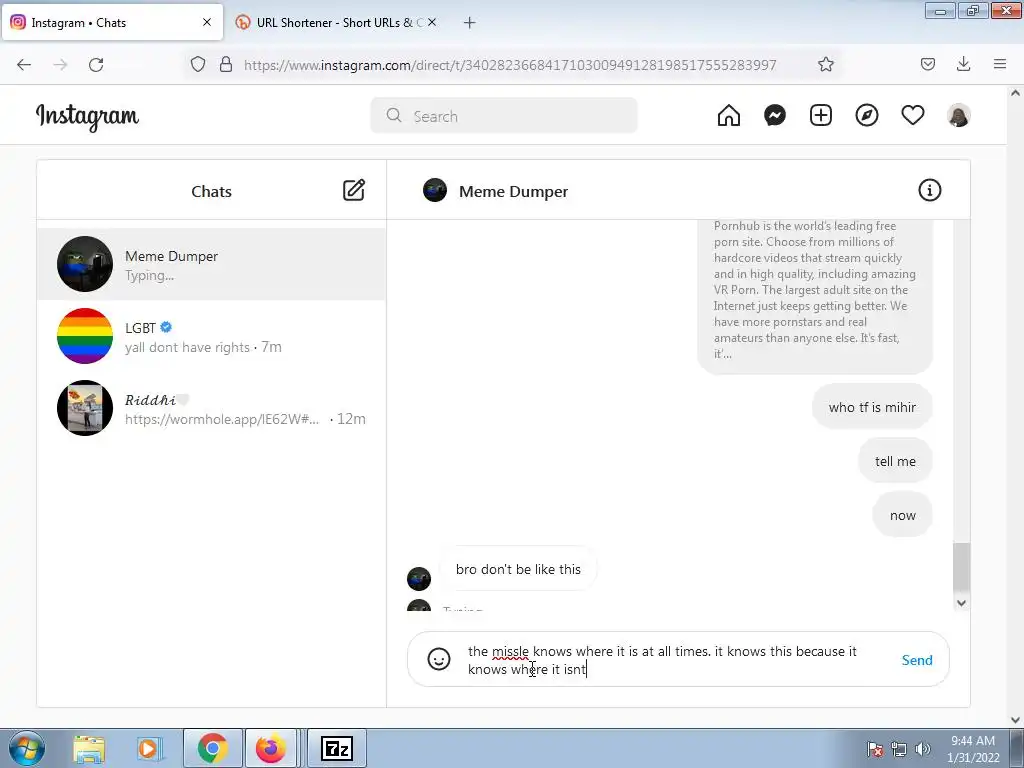Click the chat messages scrollbar thumb
Image resolution: width=1024 pixels, height=768 pixels.
(x=961, y=566)
